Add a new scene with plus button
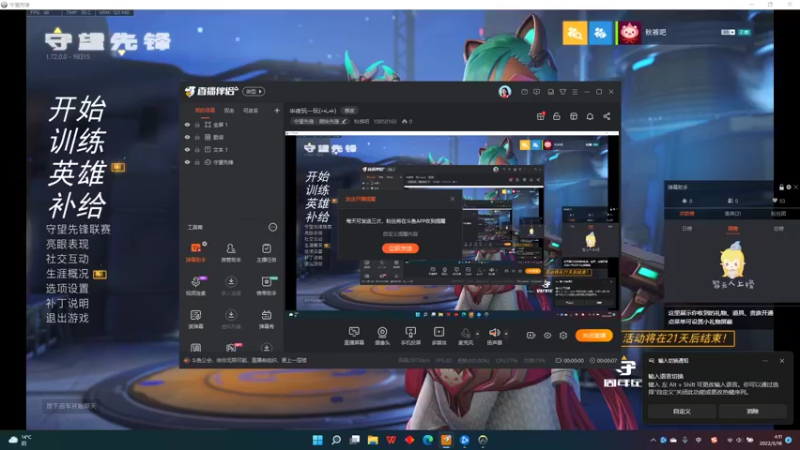Viewport: 800px width, 450px height. (x=277, y=110)
